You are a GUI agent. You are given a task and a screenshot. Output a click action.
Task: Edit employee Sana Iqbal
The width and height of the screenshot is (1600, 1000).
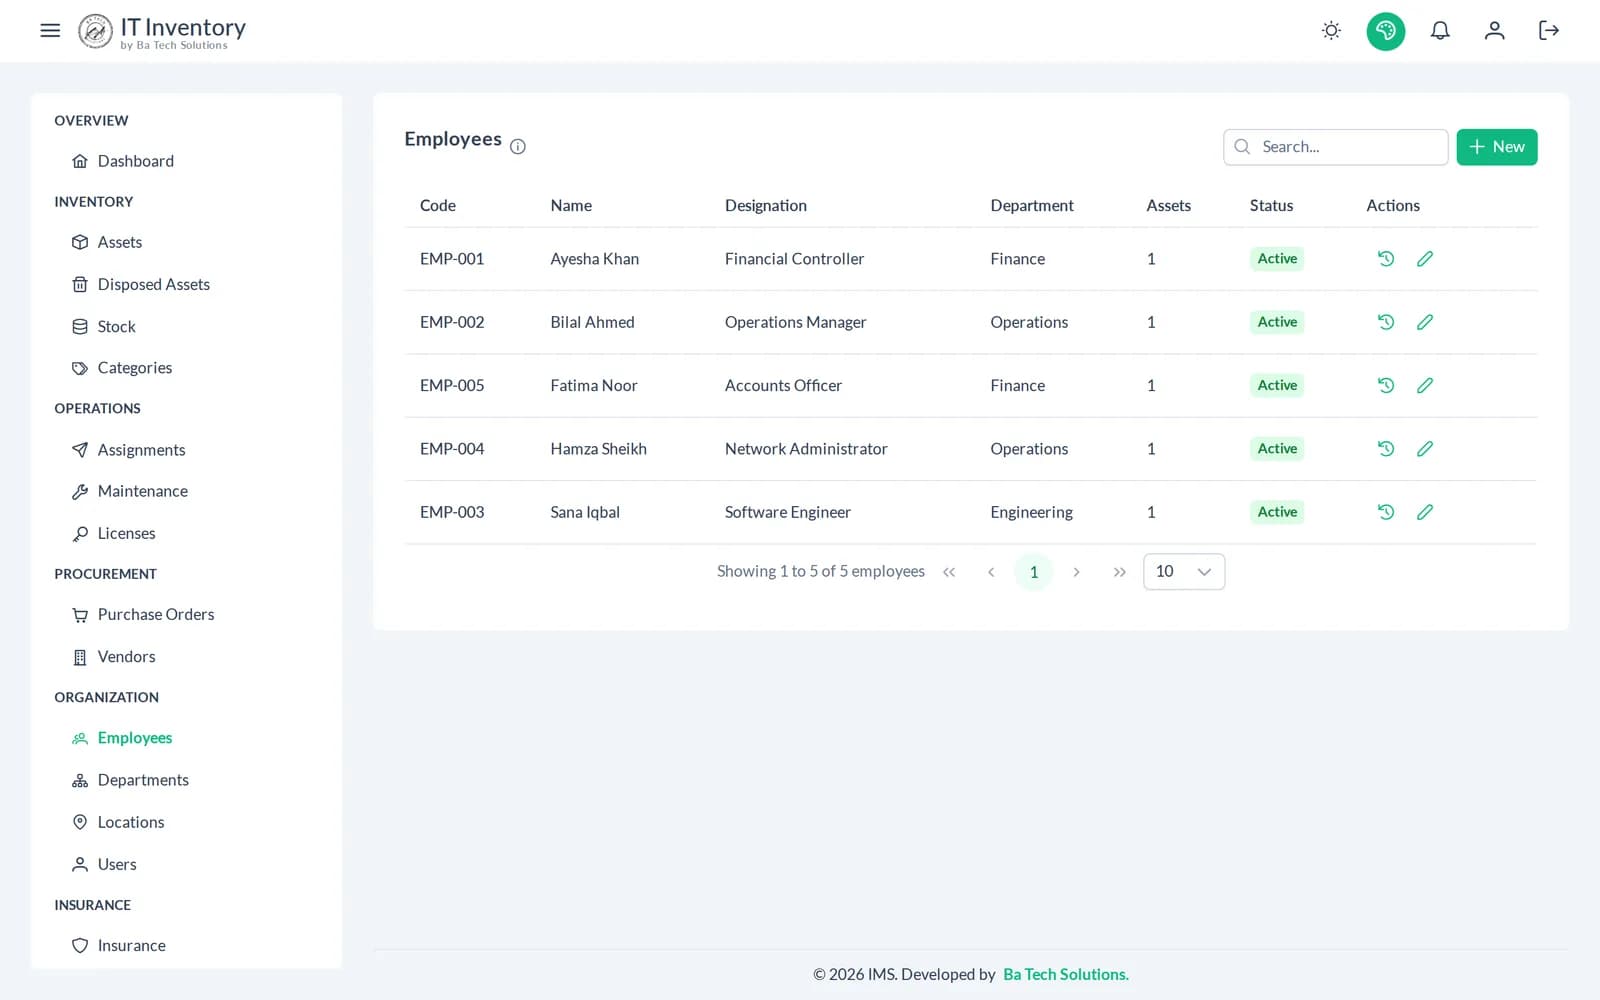coord(1425,512)
